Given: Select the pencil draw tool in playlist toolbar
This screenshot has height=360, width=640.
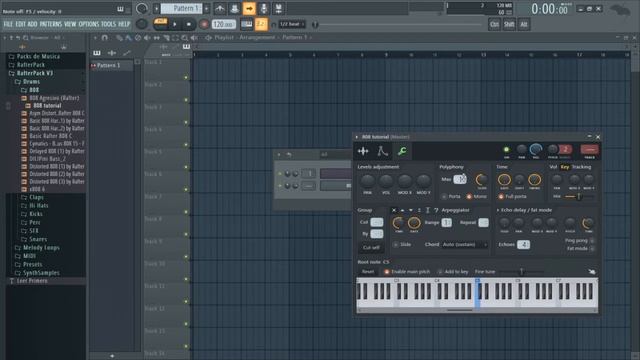Looking at the screenshot, I should click(x=119, y=38).
